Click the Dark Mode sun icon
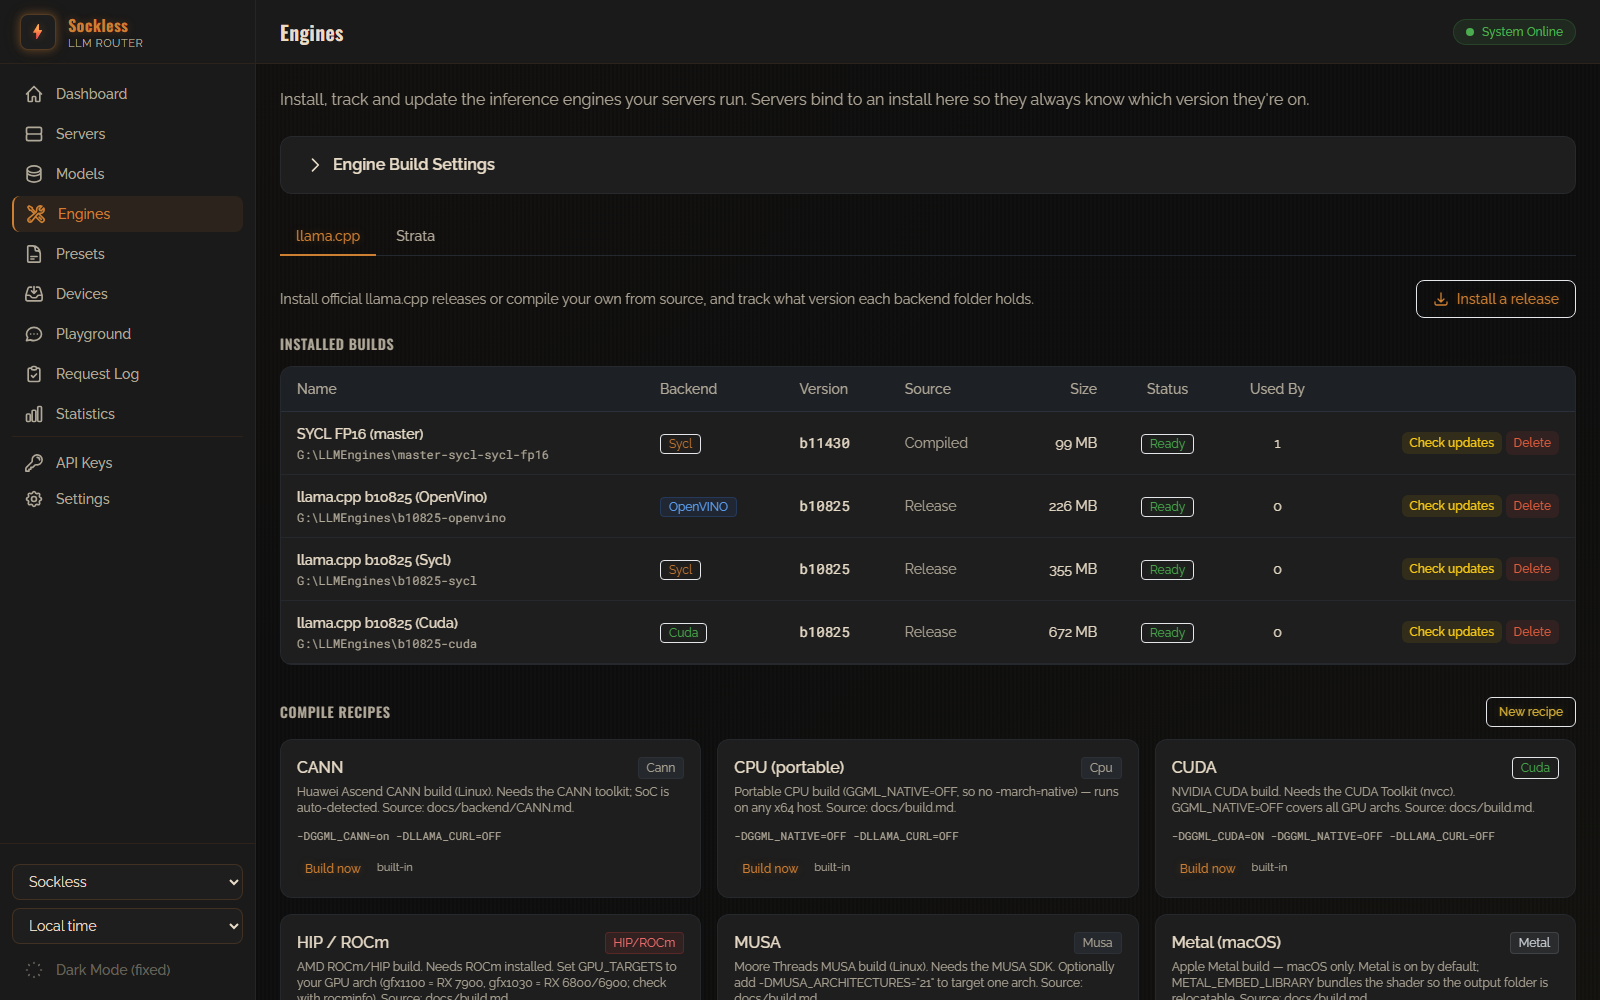 pos(34,970)
